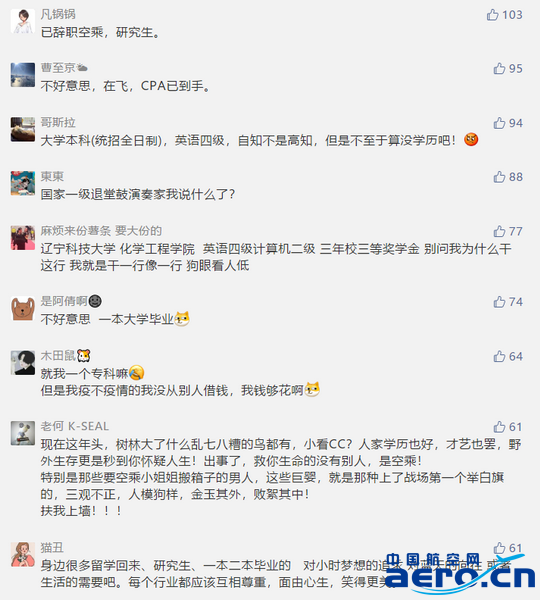Screen dimensions: 540x600
Task: Like 曹至京's CPA comment
Action: pos(499,68)
